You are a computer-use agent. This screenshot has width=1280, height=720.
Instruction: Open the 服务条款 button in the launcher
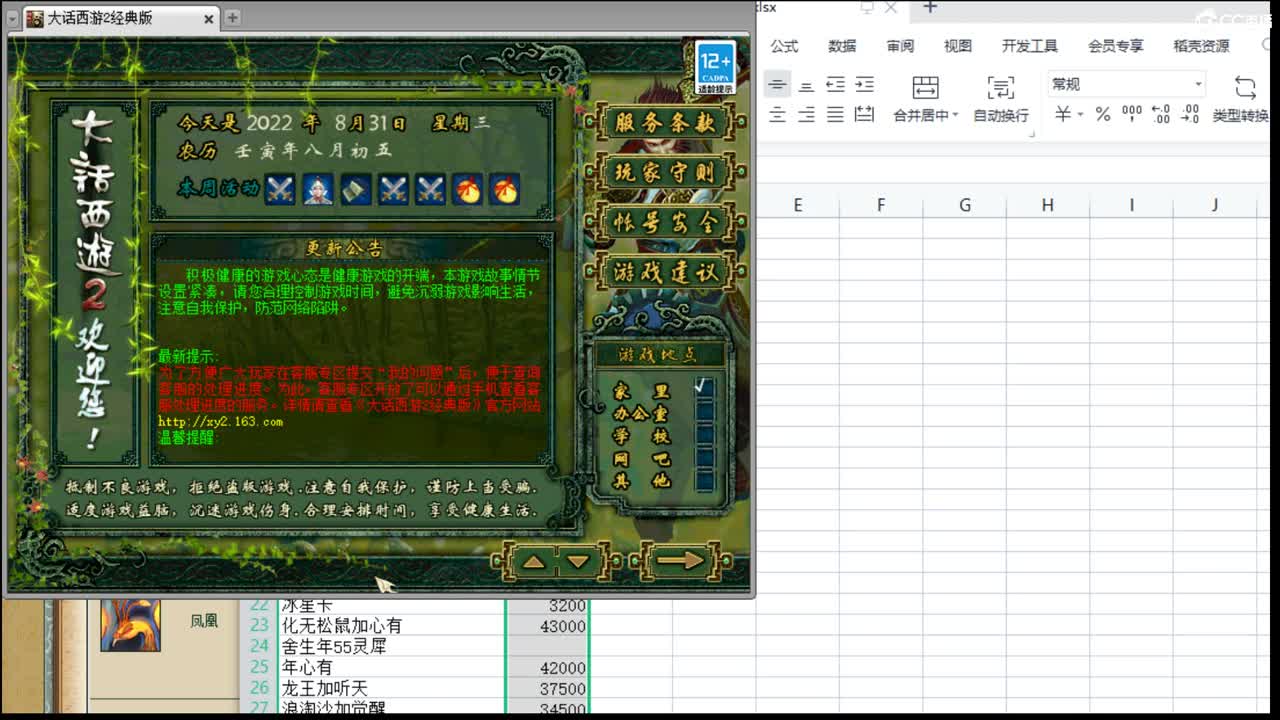pos(664,122)
